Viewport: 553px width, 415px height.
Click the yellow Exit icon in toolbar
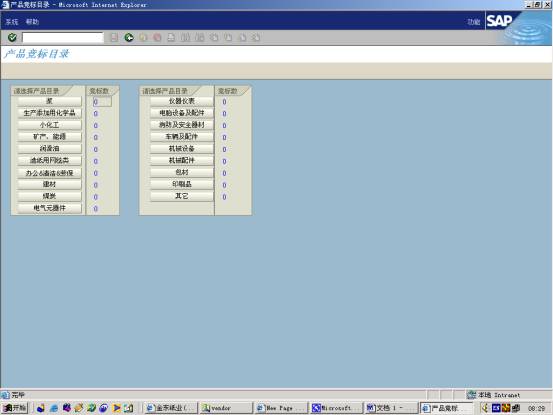[x=143, y=37]
